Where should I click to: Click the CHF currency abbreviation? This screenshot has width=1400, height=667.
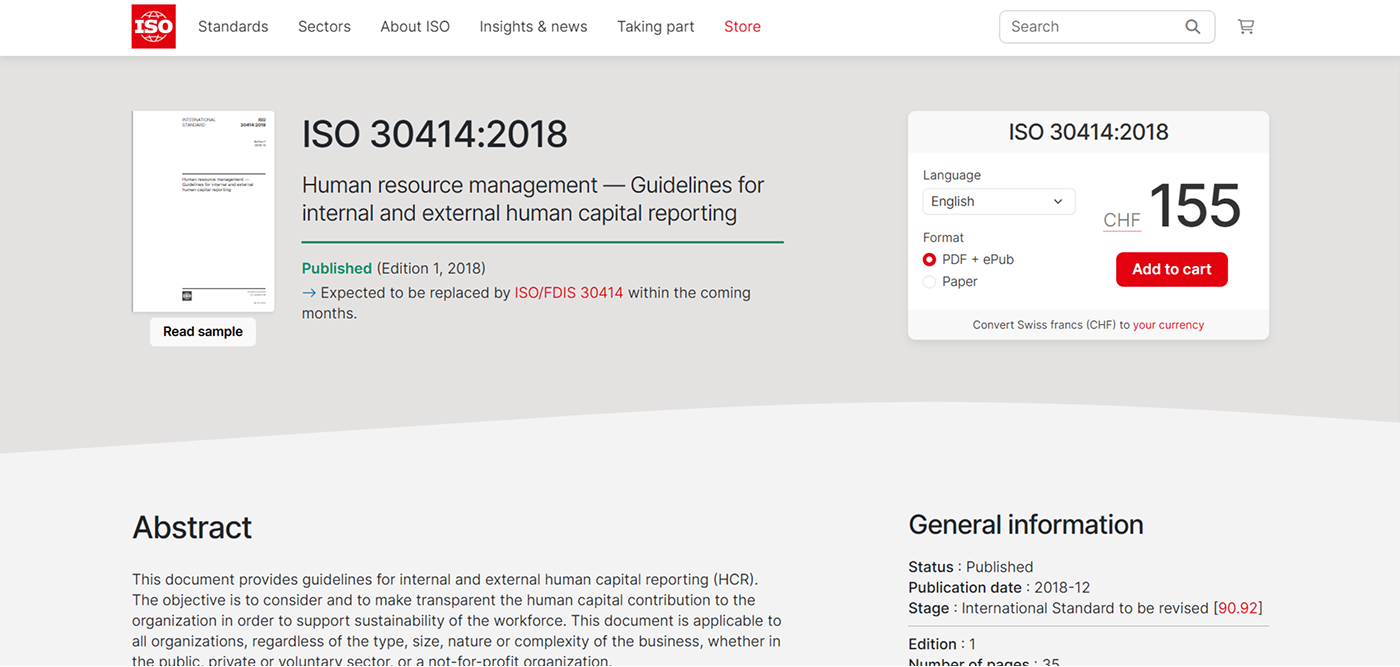[1121, 220]
